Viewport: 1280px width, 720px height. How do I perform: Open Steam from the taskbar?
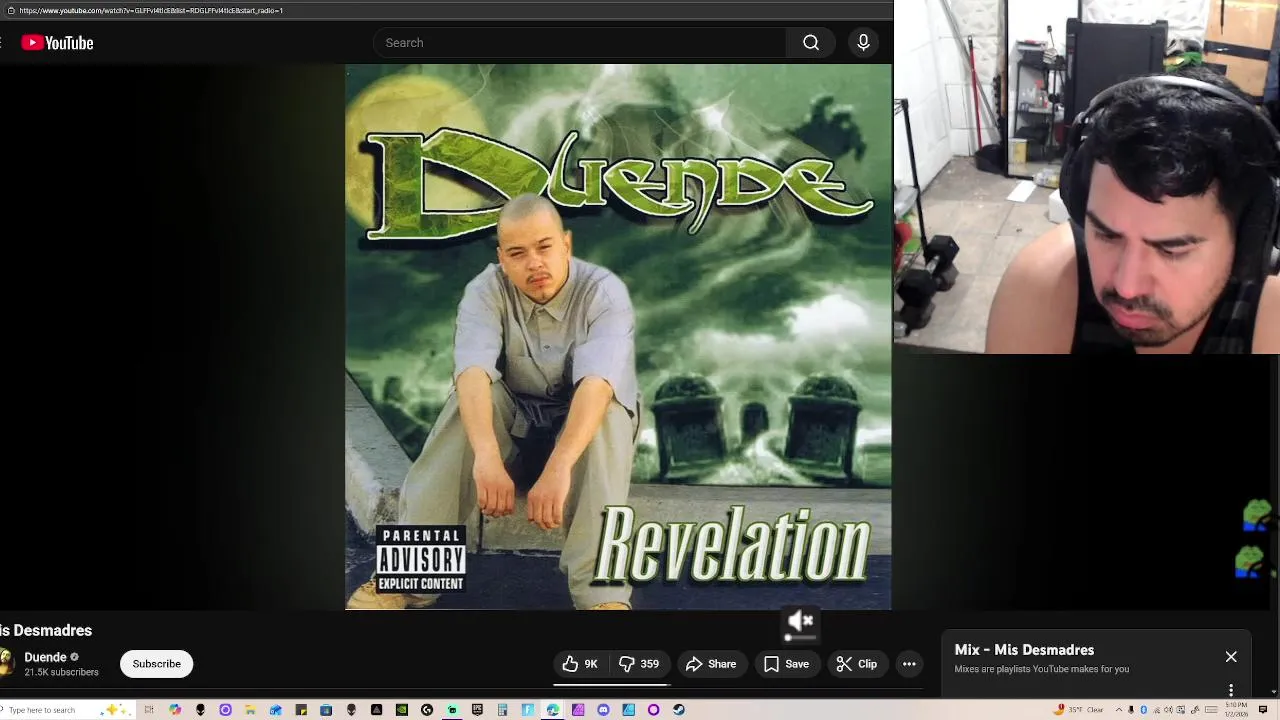pyautogui.click(x=679, y=710)
